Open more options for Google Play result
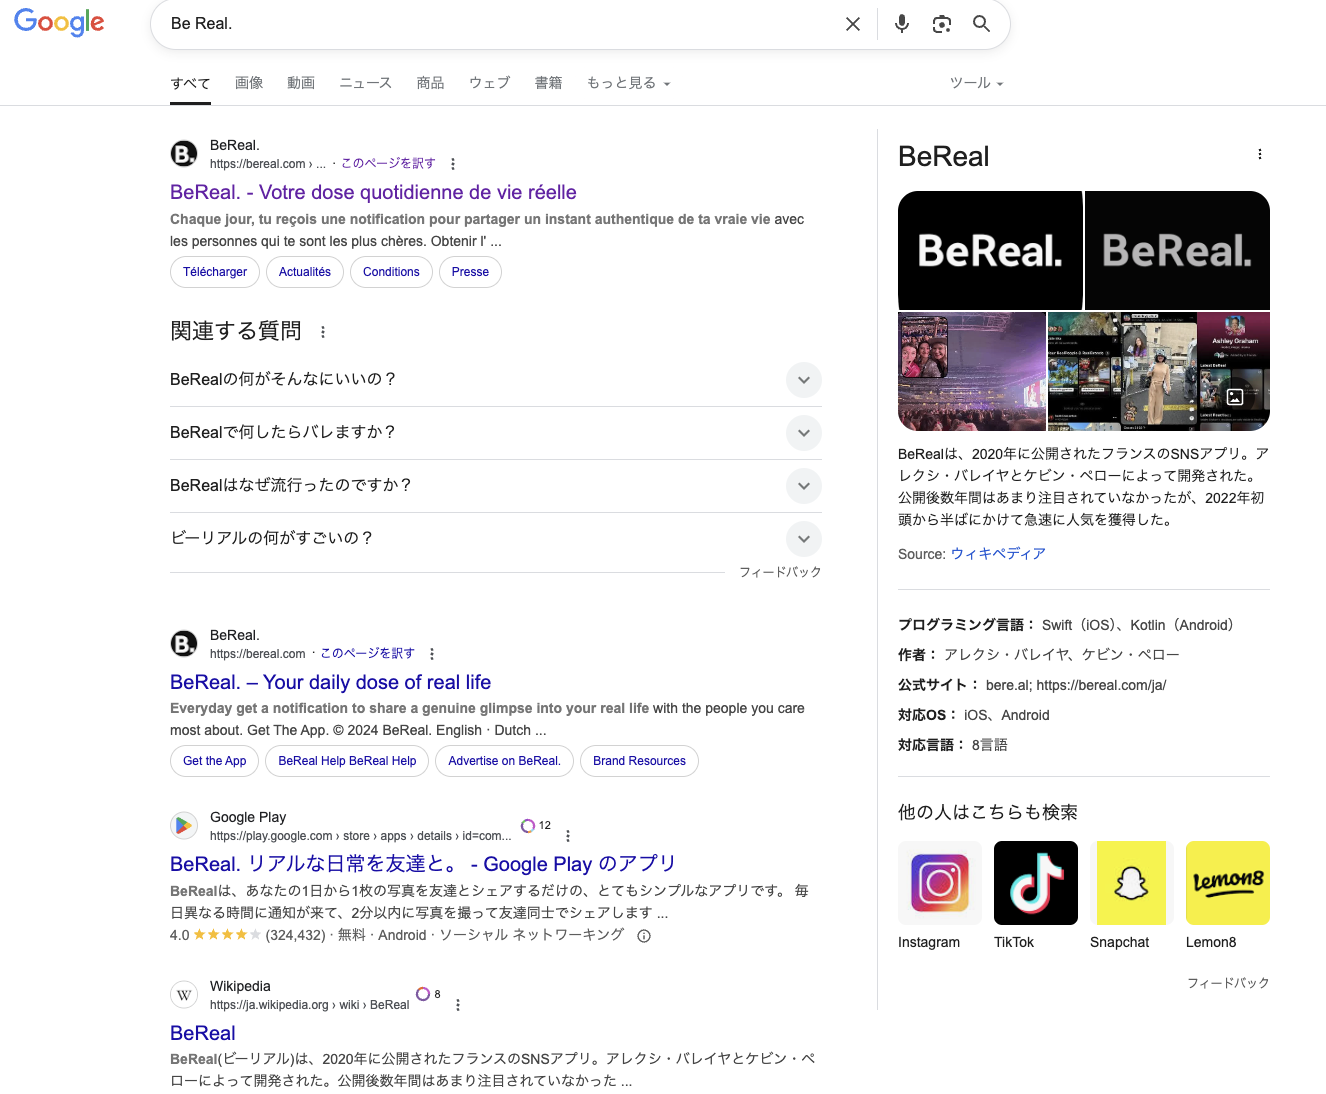This screenshot has width=1326, height=1094. pyautogui.click(x=568, y=836)
